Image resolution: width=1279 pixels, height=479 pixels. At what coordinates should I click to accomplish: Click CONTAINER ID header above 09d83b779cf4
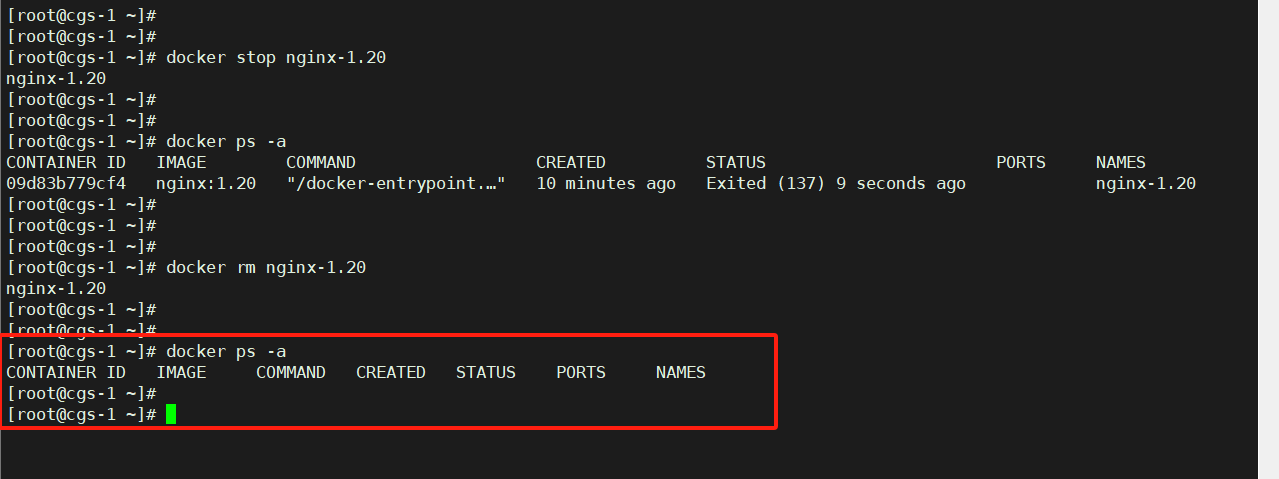pyautogui.click(x=66, y=162)
